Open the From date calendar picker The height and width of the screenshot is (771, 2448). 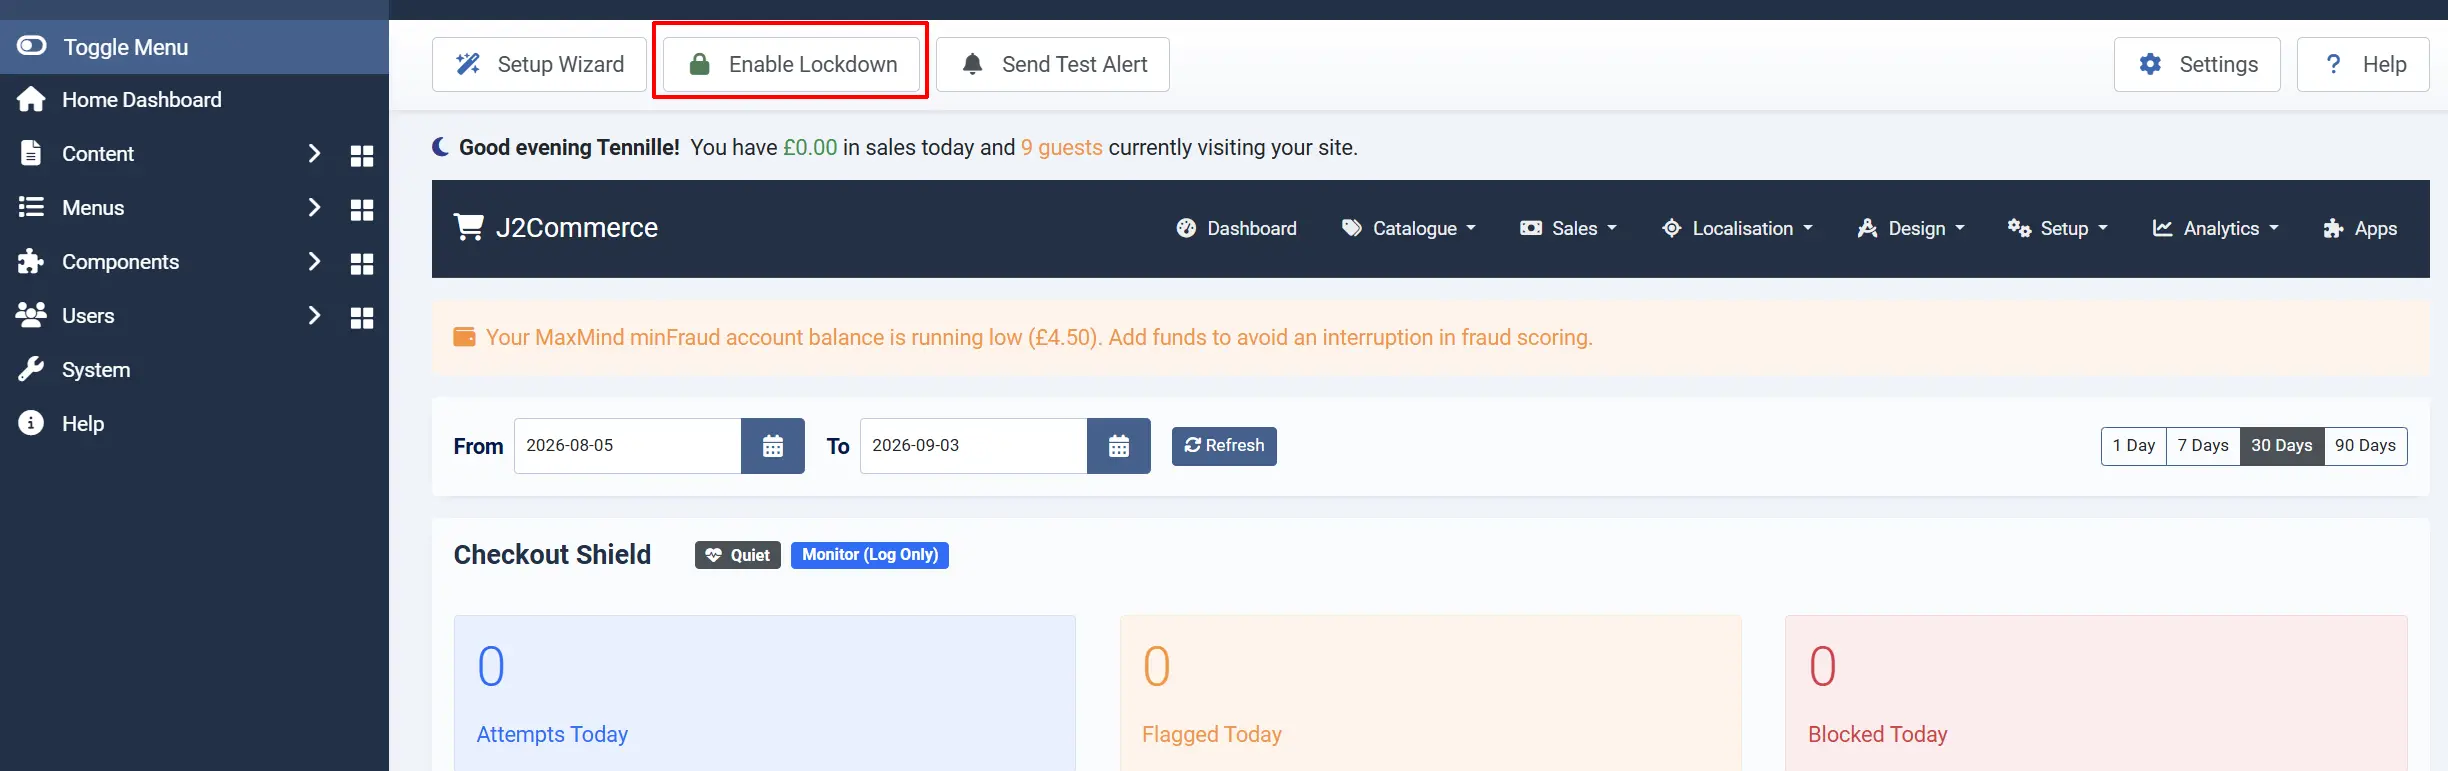click(x=773, y=446)
